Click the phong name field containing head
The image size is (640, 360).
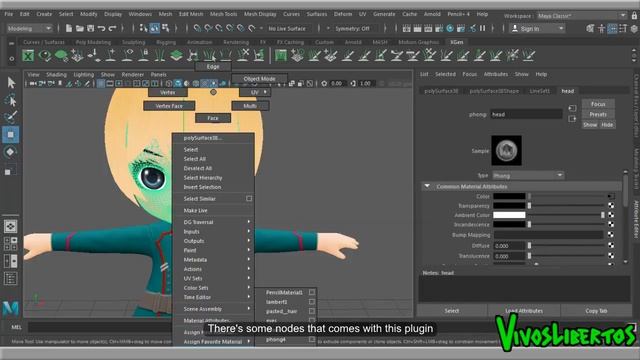(527, 114)
